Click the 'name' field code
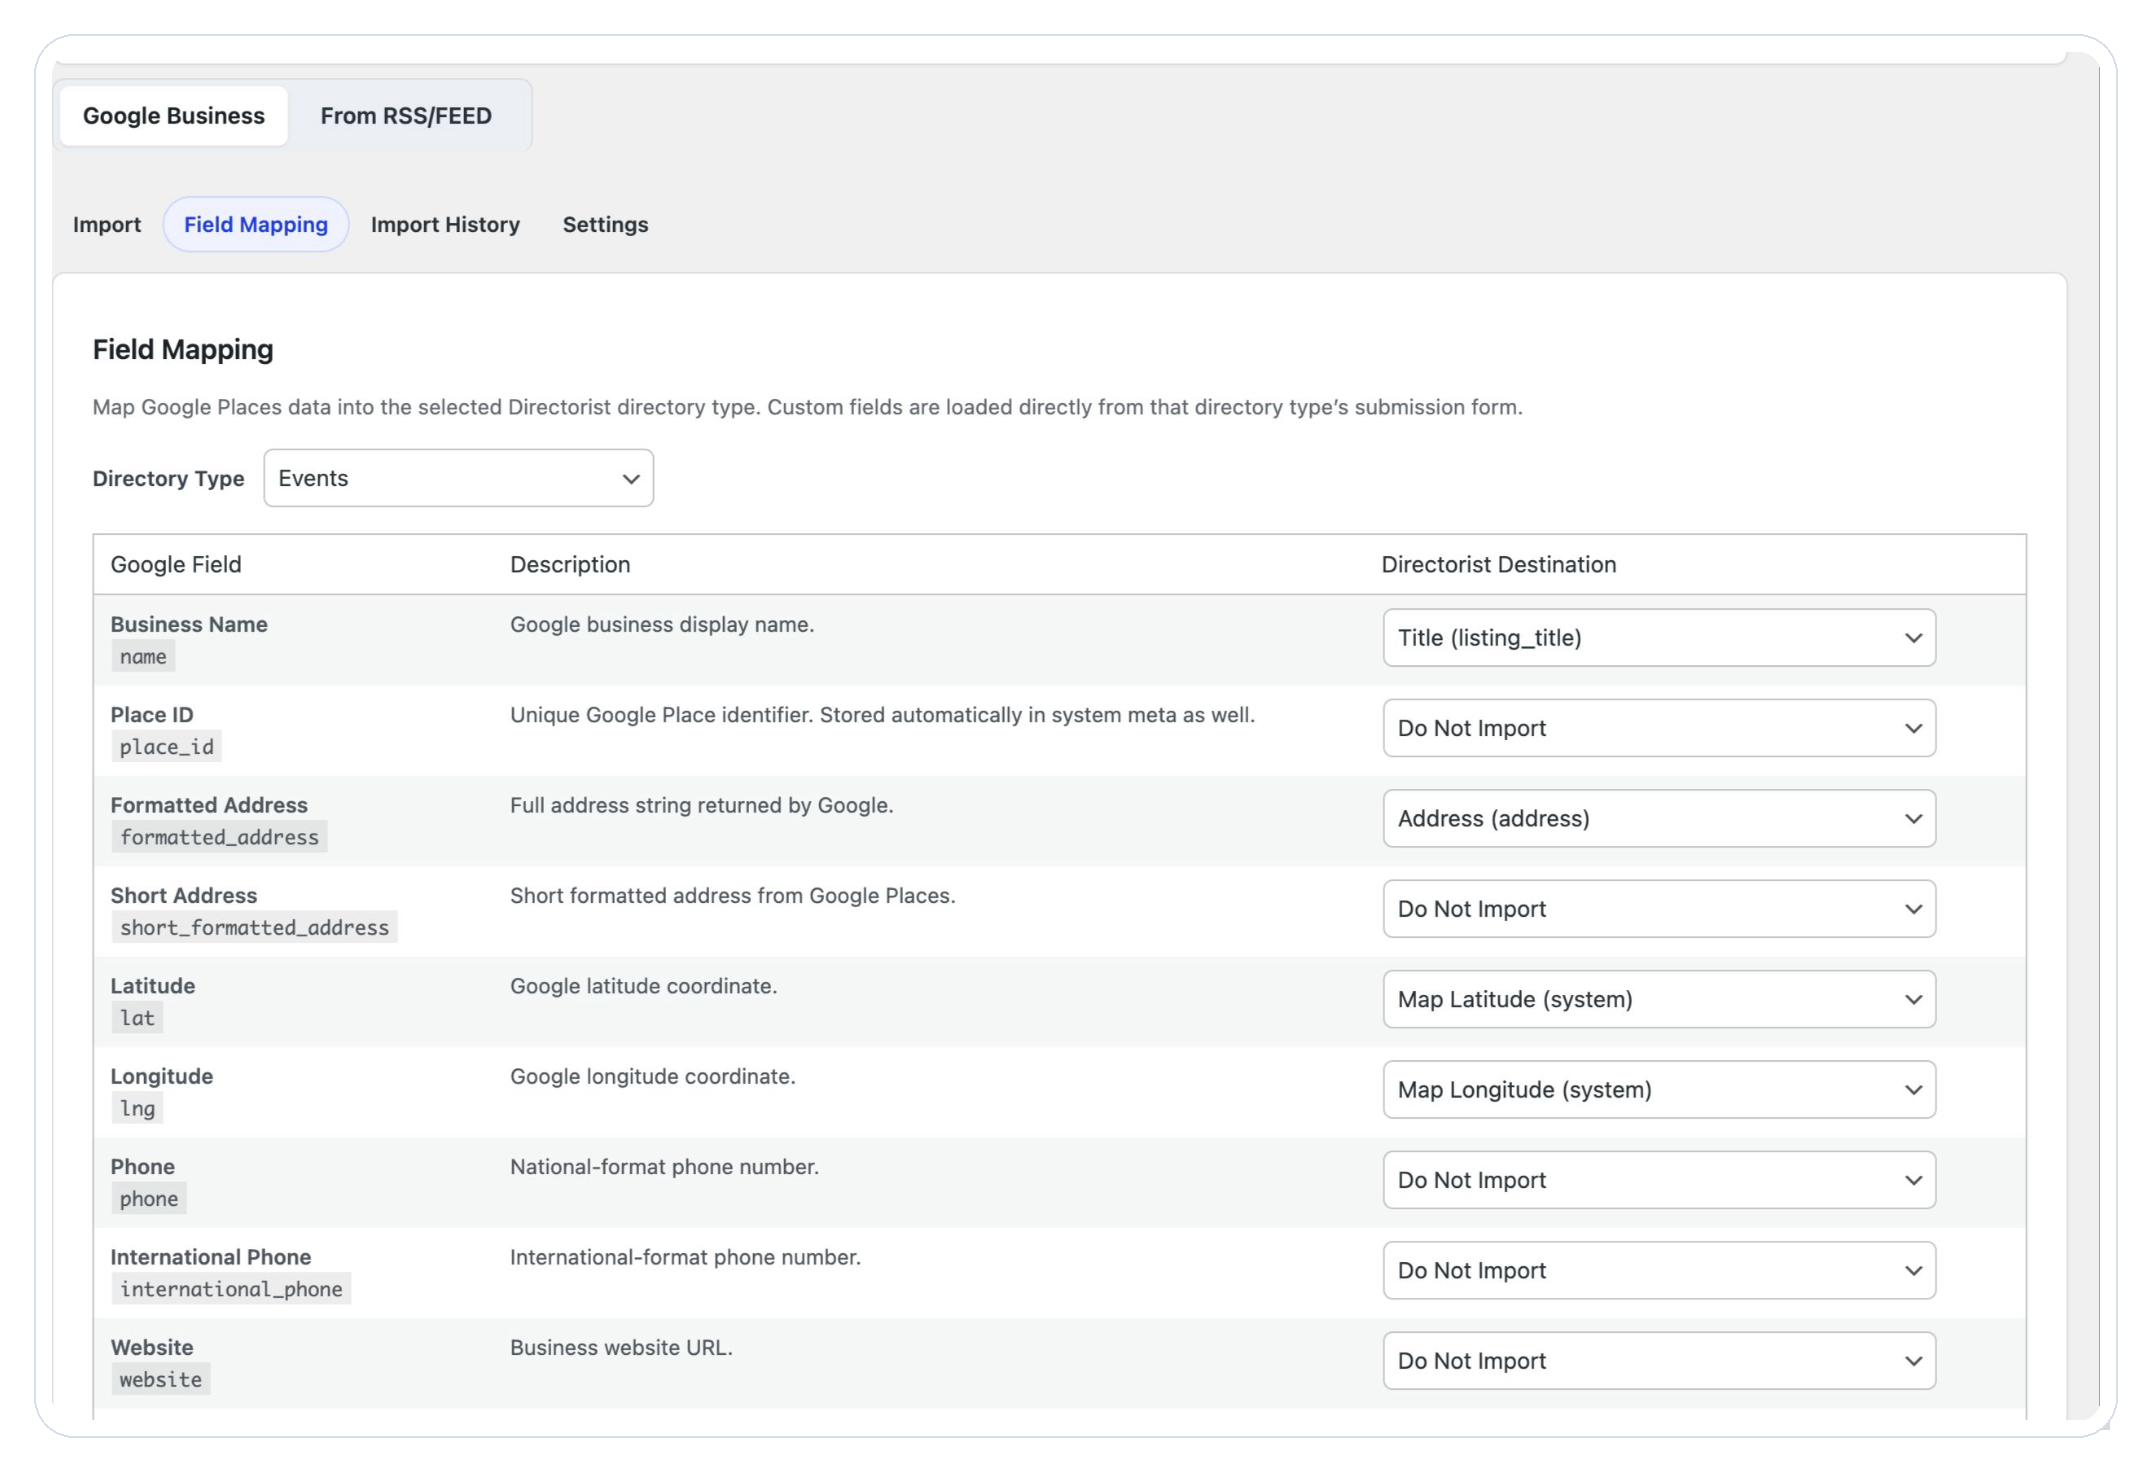2152x1472 pixels. click(x=143, y=657)
